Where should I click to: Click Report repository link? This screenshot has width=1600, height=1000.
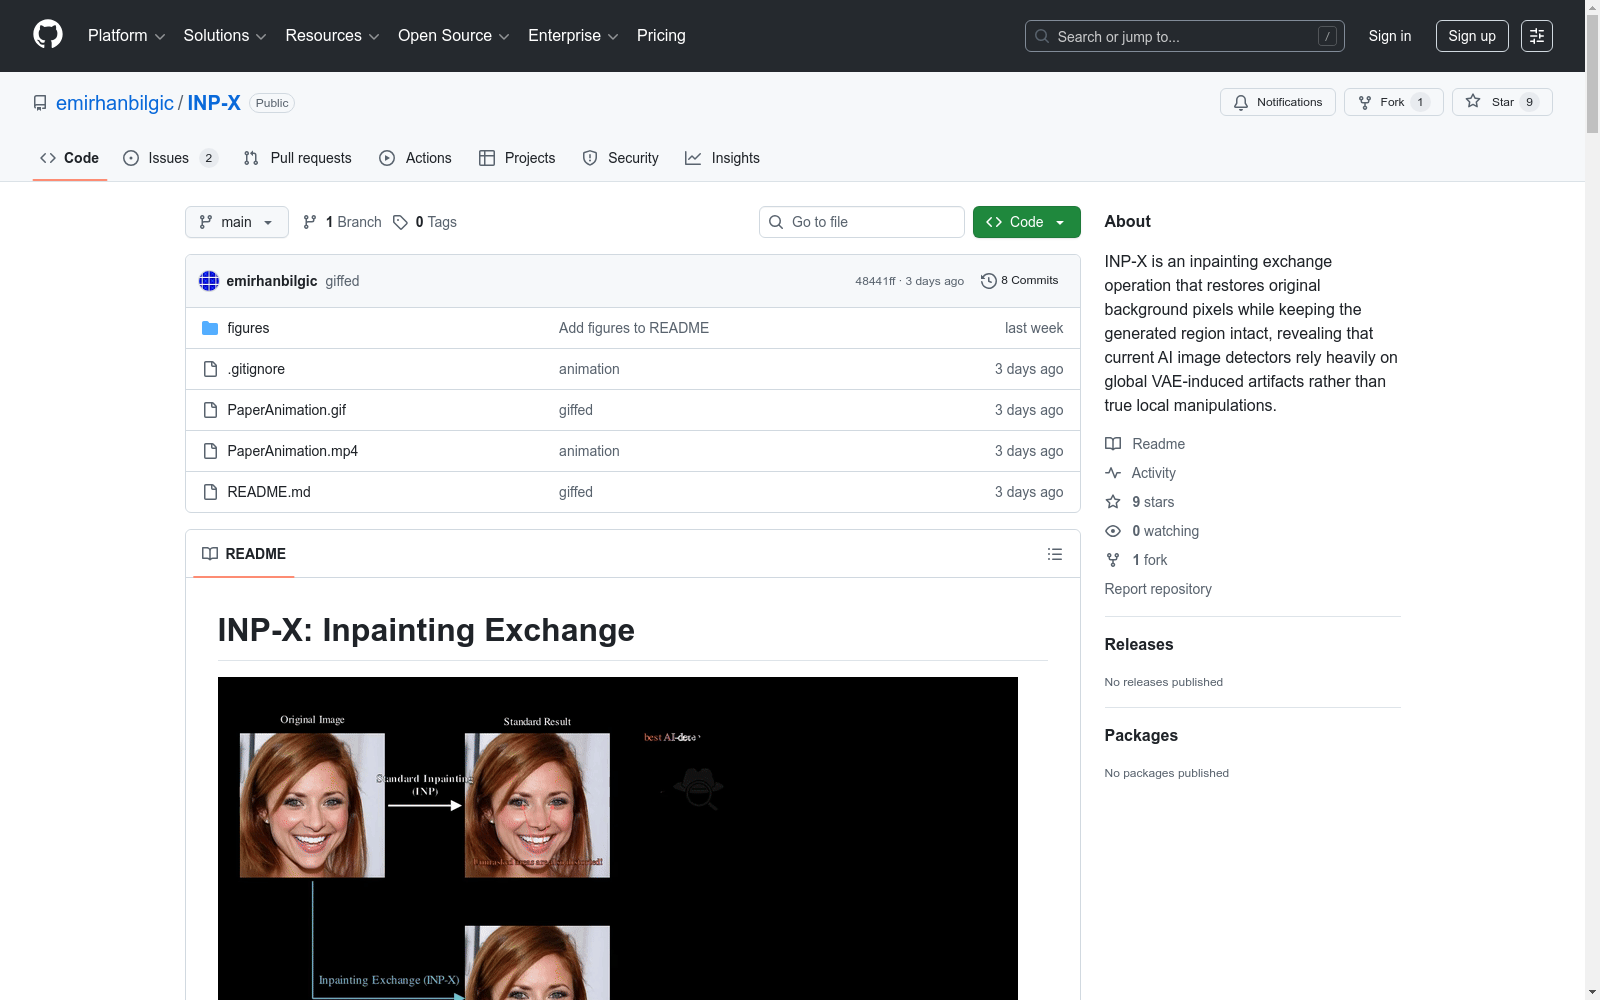pyautogui.click(x=1158, y=589)
